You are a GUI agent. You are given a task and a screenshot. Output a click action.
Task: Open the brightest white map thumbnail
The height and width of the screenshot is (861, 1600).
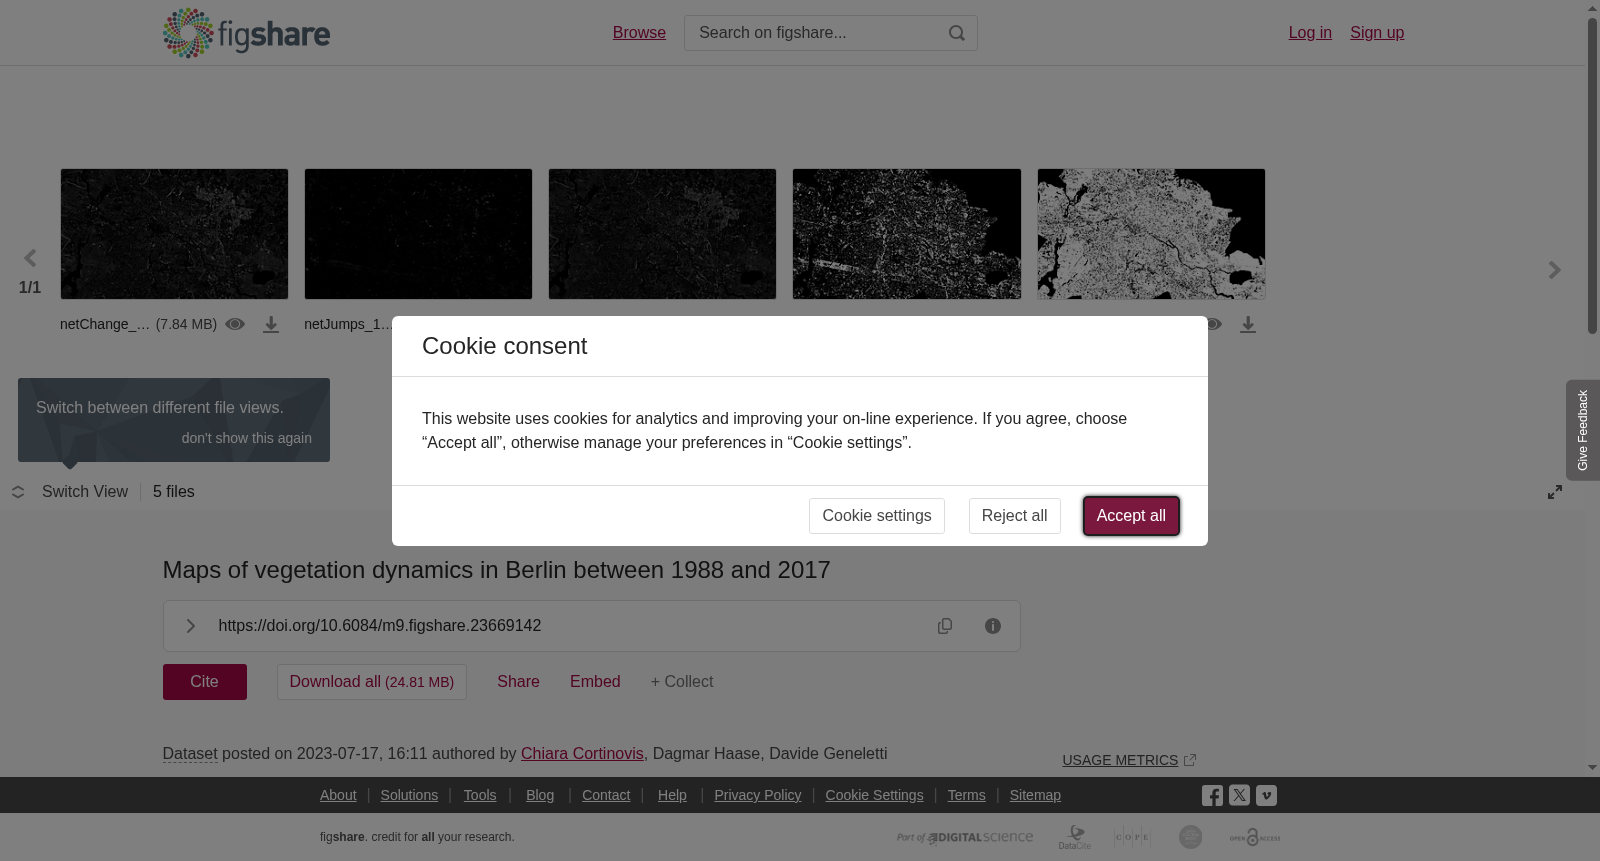tap(1151, 234)
